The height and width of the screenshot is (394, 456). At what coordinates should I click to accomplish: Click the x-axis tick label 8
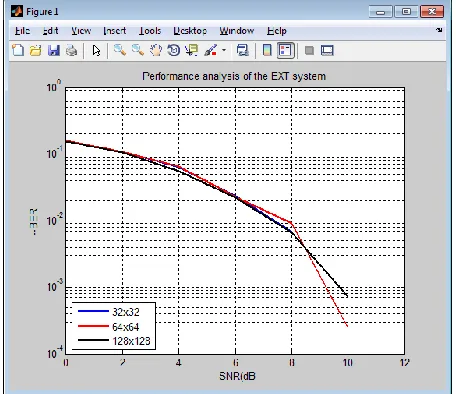pyautogui.click(x=291, y=362)
